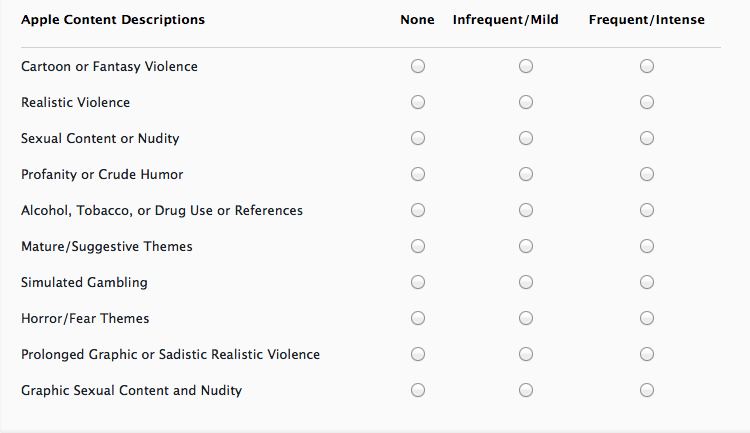
Task: Select None for Cartoon or Fantasy Violence
Action: [418, 66]
